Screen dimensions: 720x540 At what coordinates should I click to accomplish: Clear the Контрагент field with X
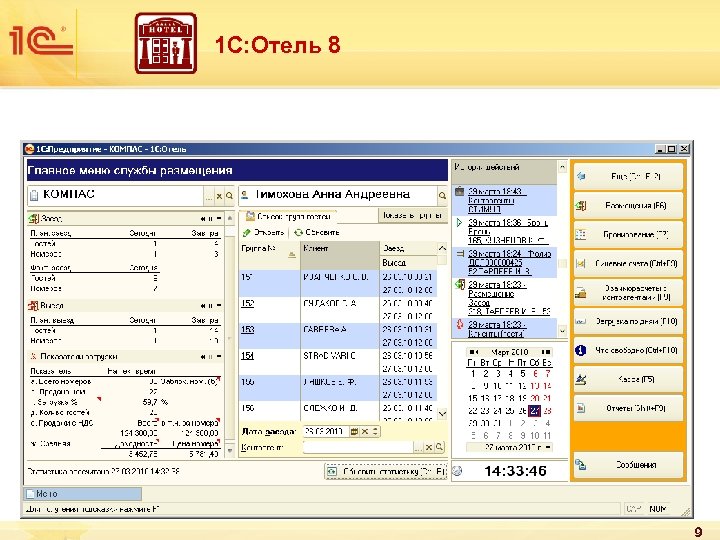click(428, 447)
